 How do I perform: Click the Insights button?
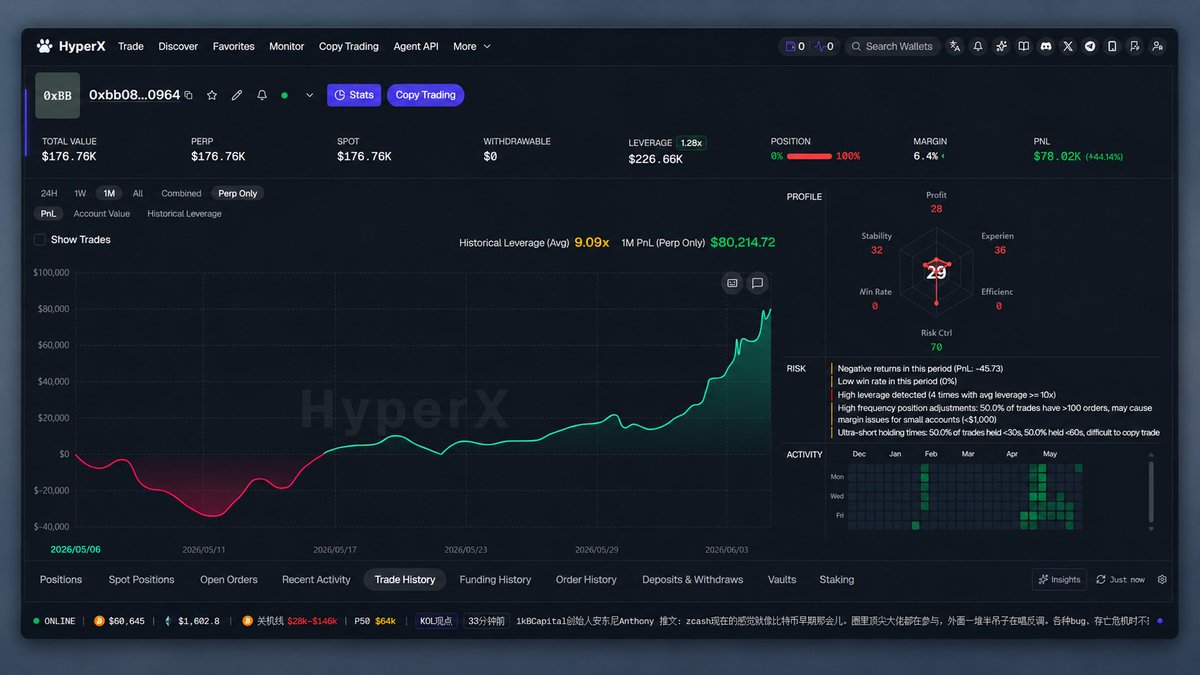tap(1059, 579)
